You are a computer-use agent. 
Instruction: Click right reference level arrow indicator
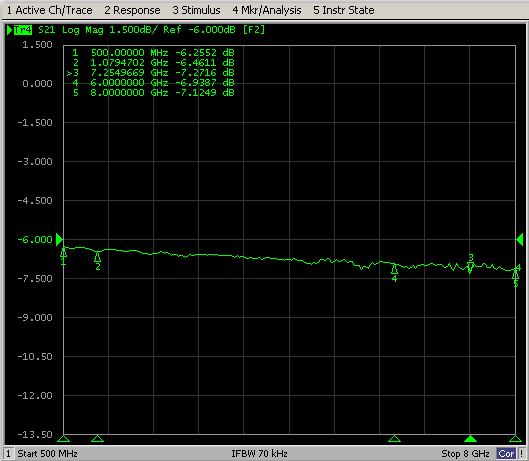[520, 239]
